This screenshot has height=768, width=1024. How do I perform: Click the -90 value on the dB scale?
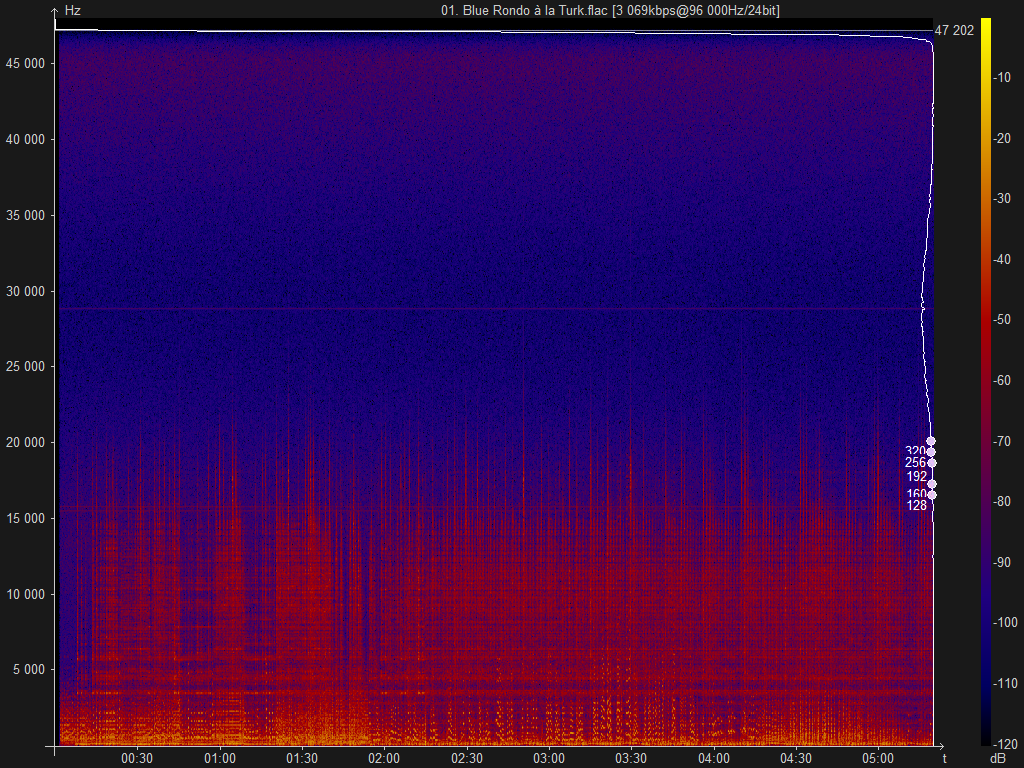point(1002,562)
